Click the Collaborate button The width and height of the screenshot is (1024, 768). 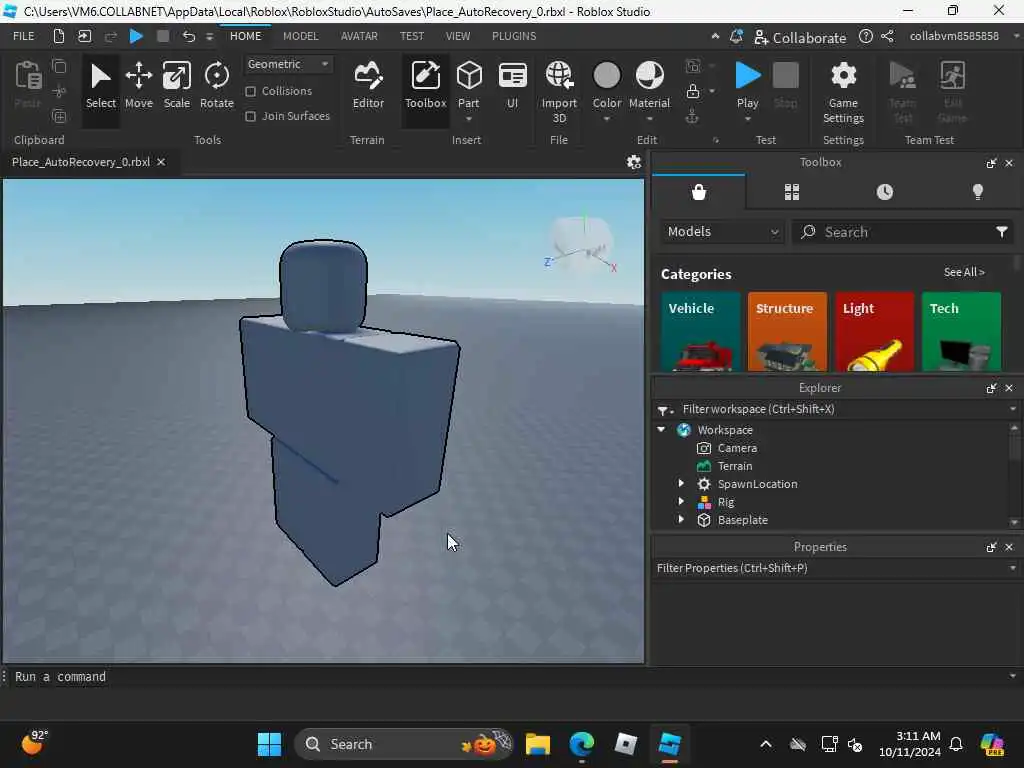[800, 37]
